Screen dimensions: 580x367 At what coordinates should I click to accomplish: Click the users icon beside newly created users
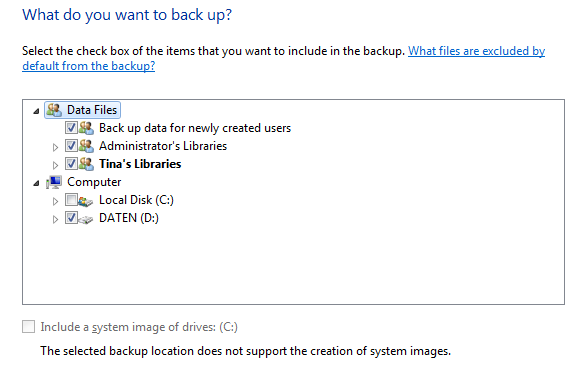click(x=86, y=128)
